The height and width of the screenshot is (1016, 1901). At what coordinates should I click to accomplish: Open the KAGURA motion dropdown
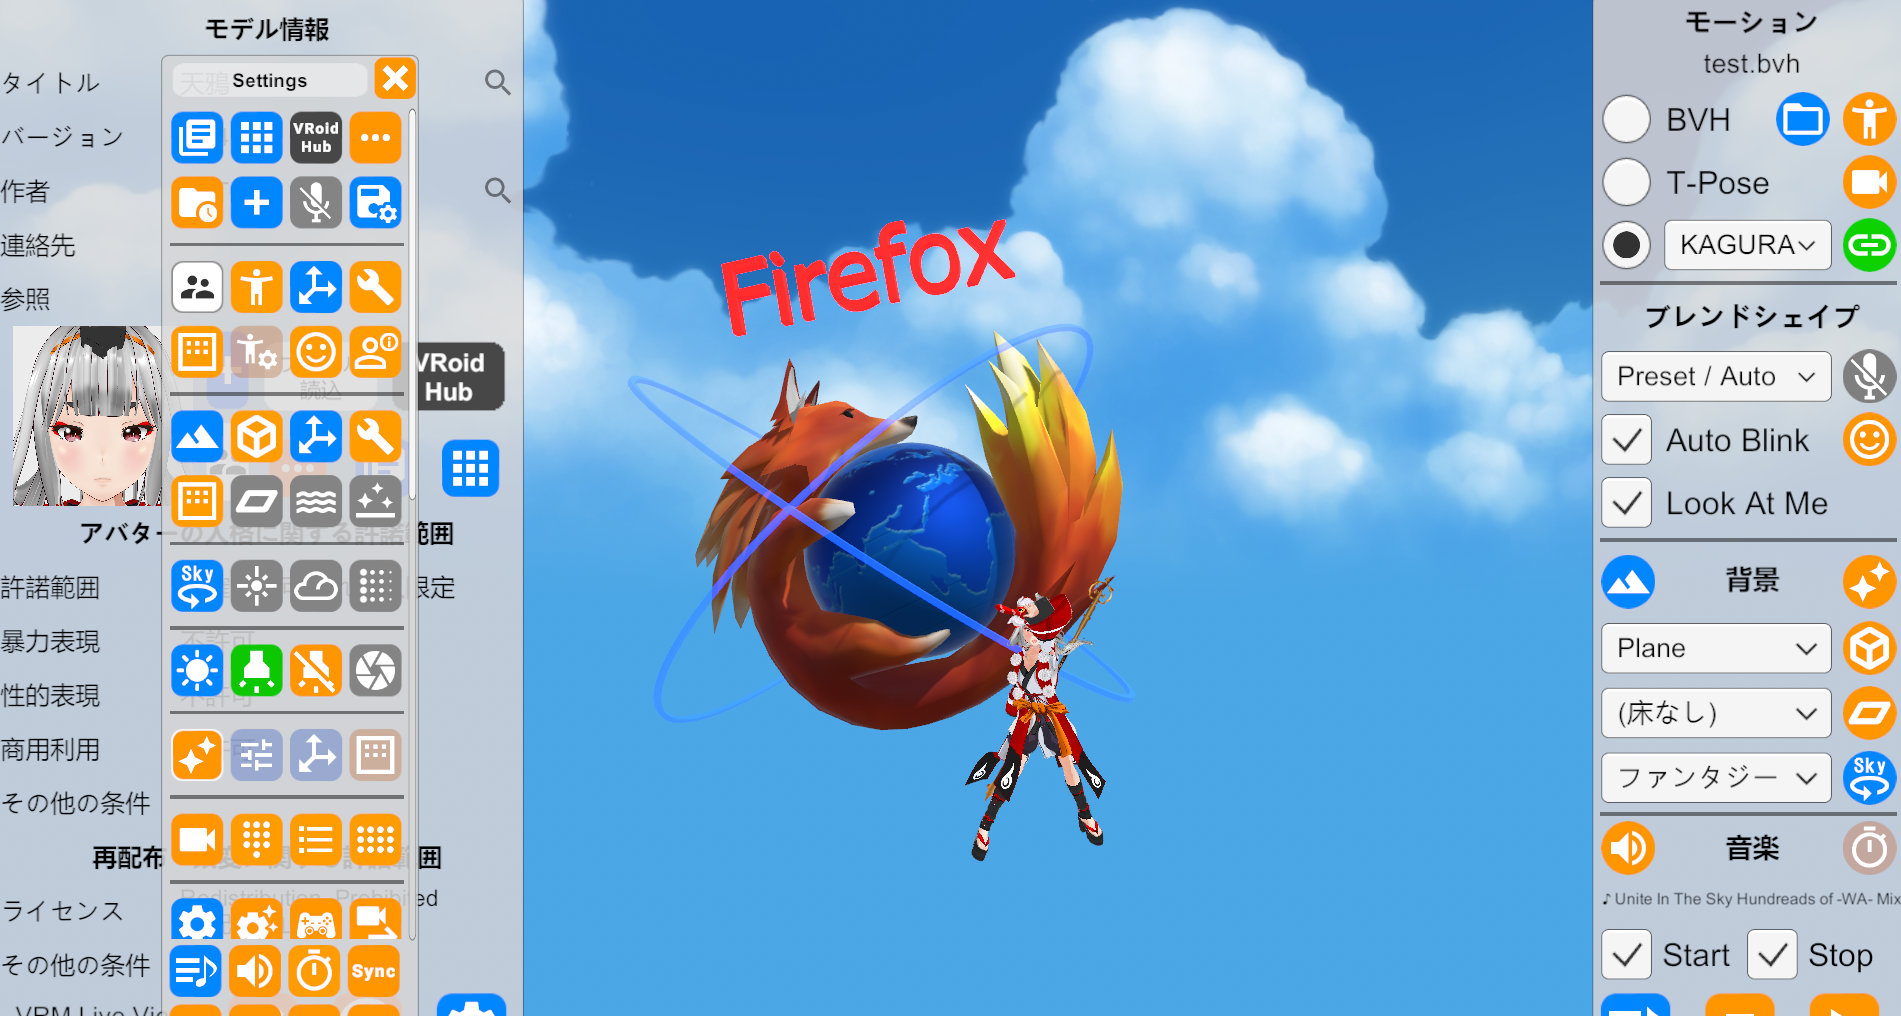point(1747,245)
